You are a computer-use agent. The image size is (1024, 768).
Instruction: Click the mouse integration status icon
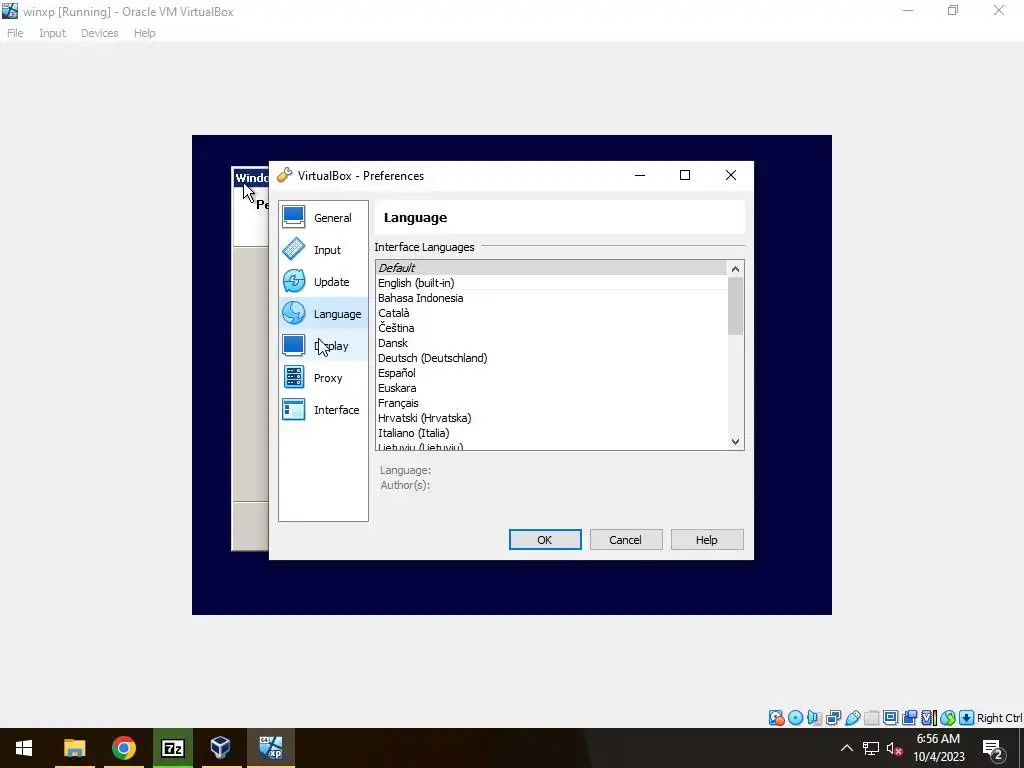(x=948, y=718)
